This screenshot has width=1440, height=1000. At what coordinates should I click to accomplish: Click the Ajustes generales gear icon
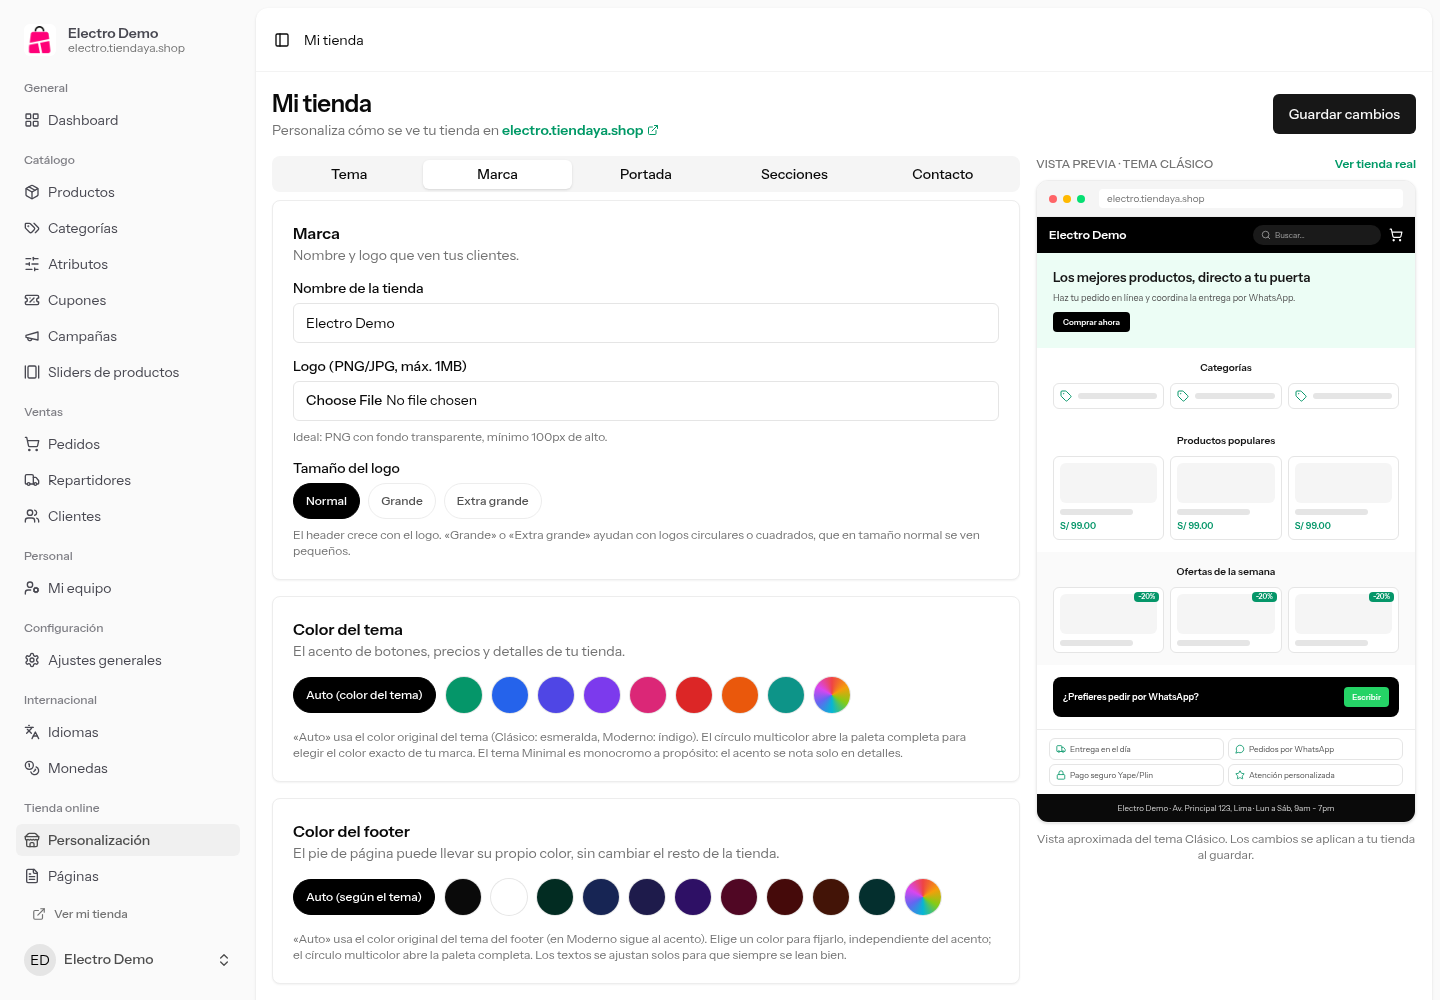point(32,660)
